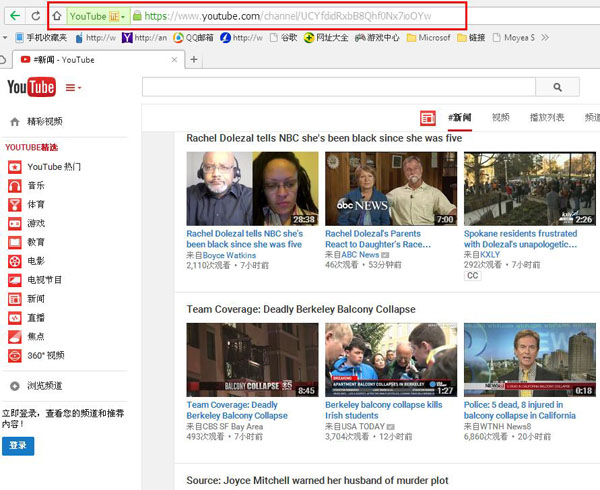The image size is (600, 490).
Task: Click the address bar URL field
Action: (288, 16)
